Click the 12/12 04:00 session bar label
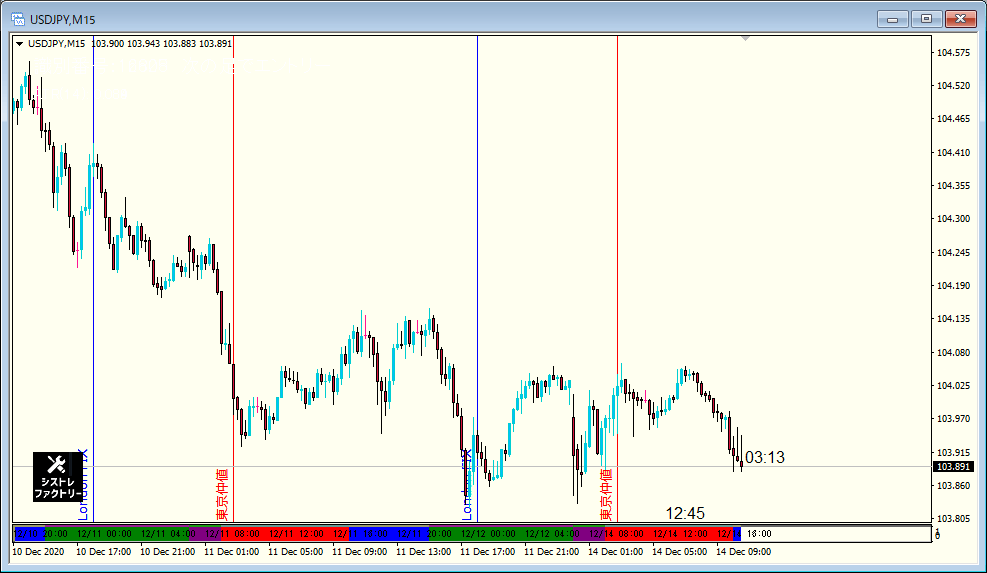Viewport: 987px width, 573px height. tap(552, 534)
